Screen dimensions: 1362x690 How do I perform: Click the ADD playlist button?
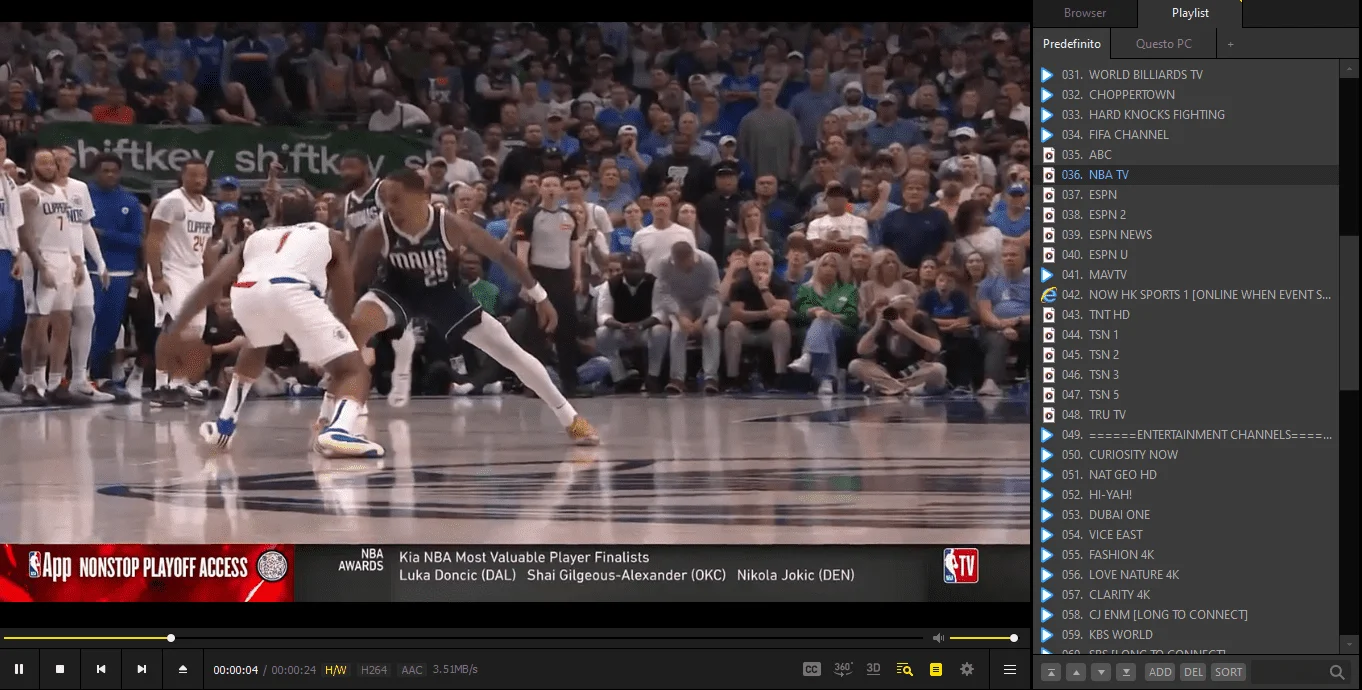click(1160, 672)
